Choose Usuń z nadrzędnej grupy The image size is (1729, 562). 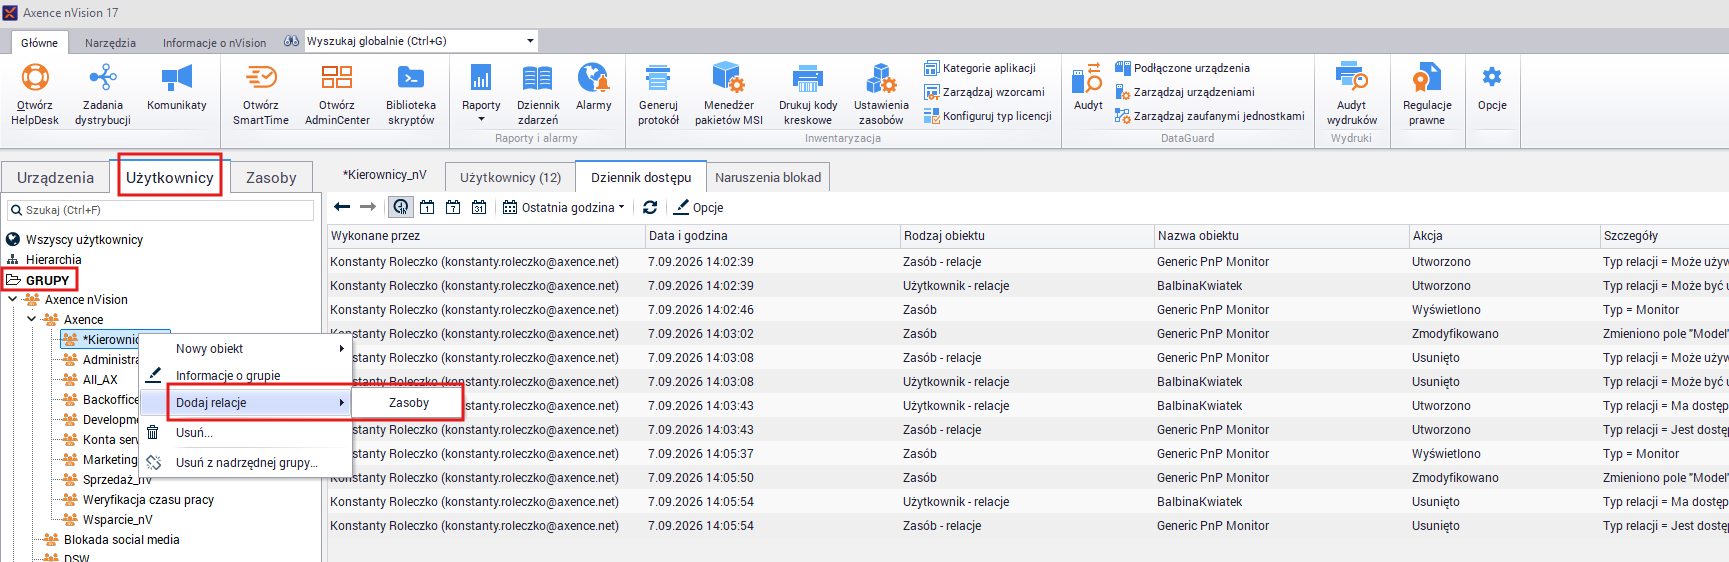pyautogui.click(x=246, y=463)
